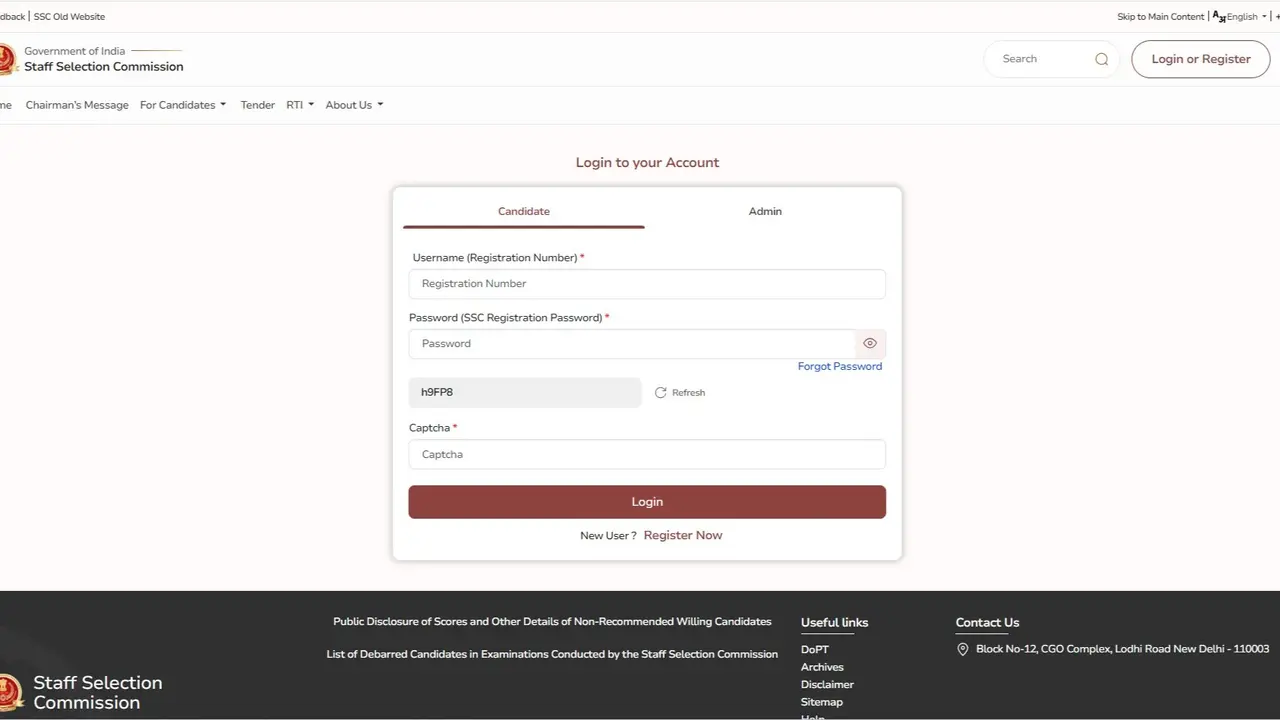Image resolution: width=1280 pixels, height=720 pixels.
Task: Select the Candidate tab
Action: 523,211
